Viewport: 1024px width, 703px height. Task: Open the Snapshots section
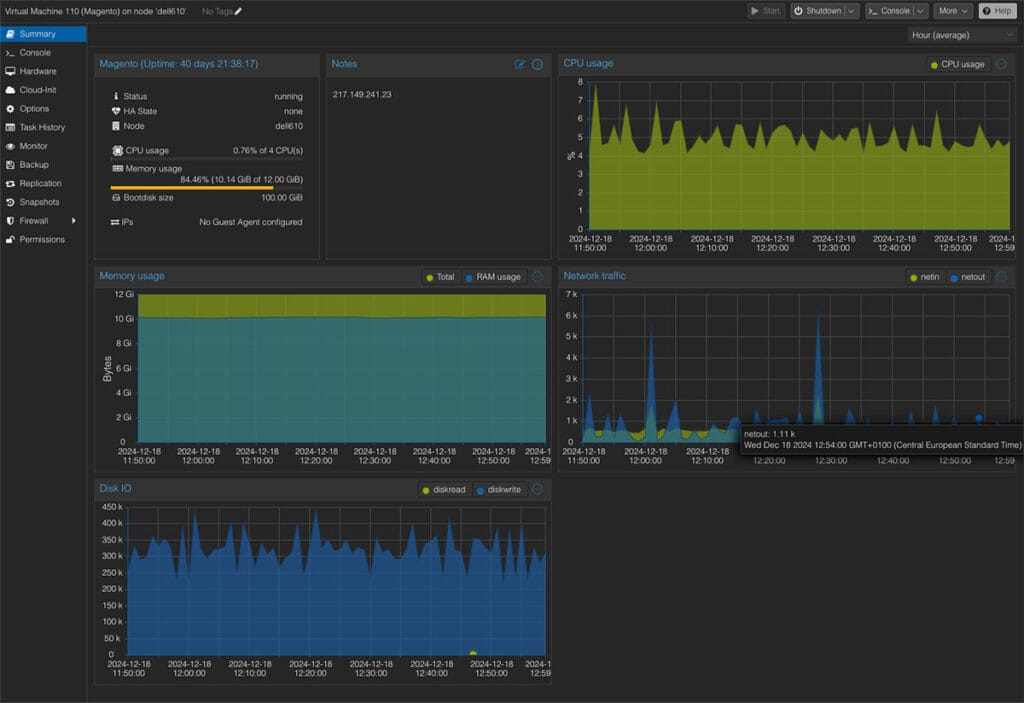click(40, 202)
